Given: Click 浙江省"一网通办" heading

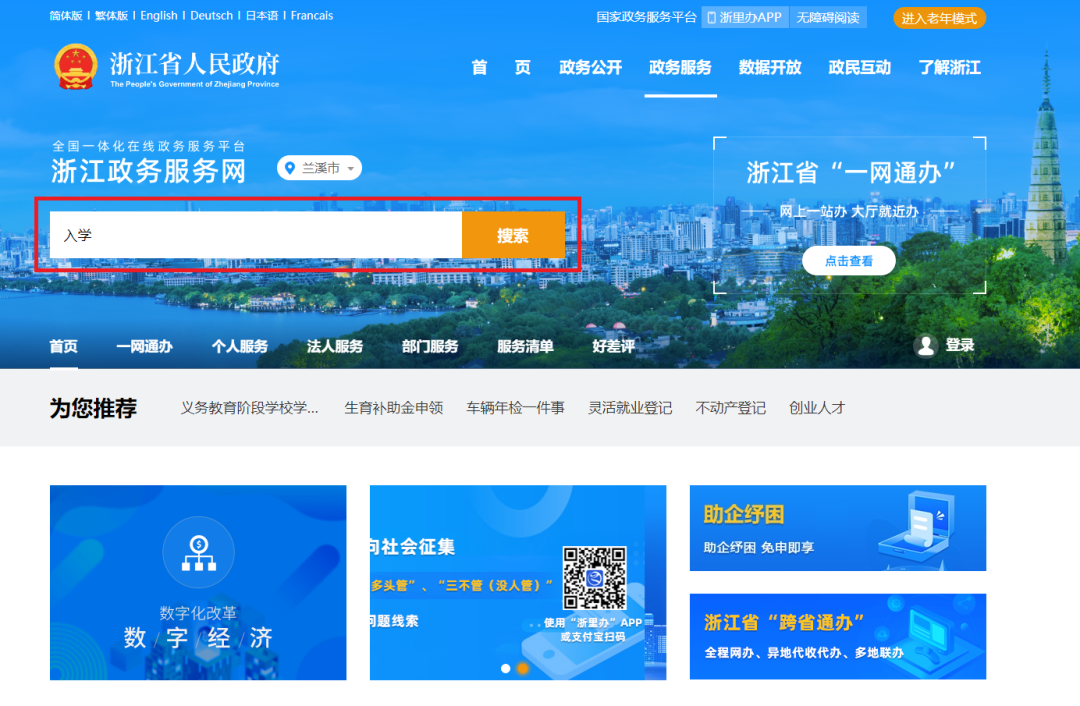Looking at the screenshot, I should point(851,173).
